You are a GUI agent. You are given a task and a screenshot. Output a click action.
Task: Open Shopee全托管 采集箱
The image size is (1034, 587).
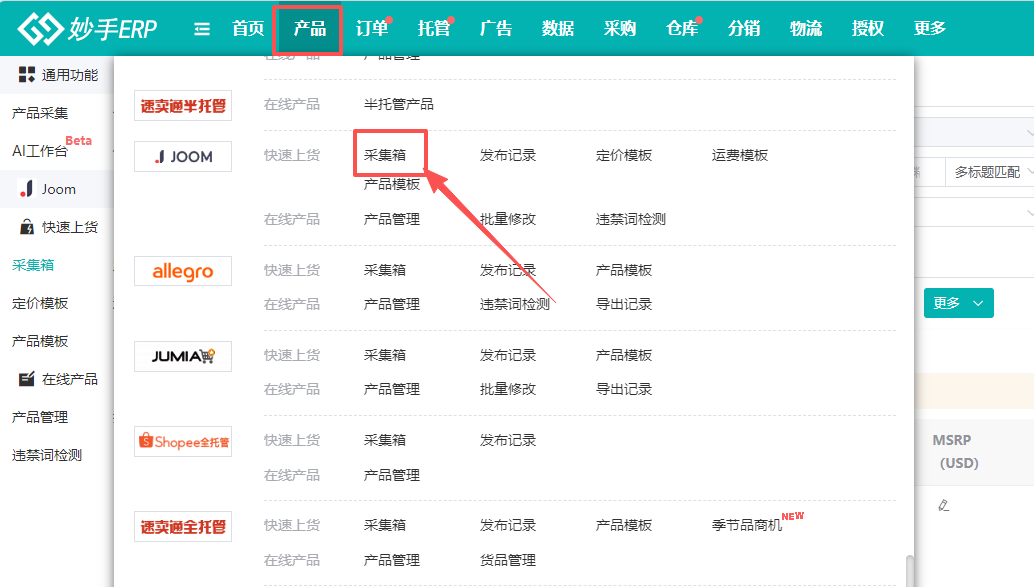385,441
